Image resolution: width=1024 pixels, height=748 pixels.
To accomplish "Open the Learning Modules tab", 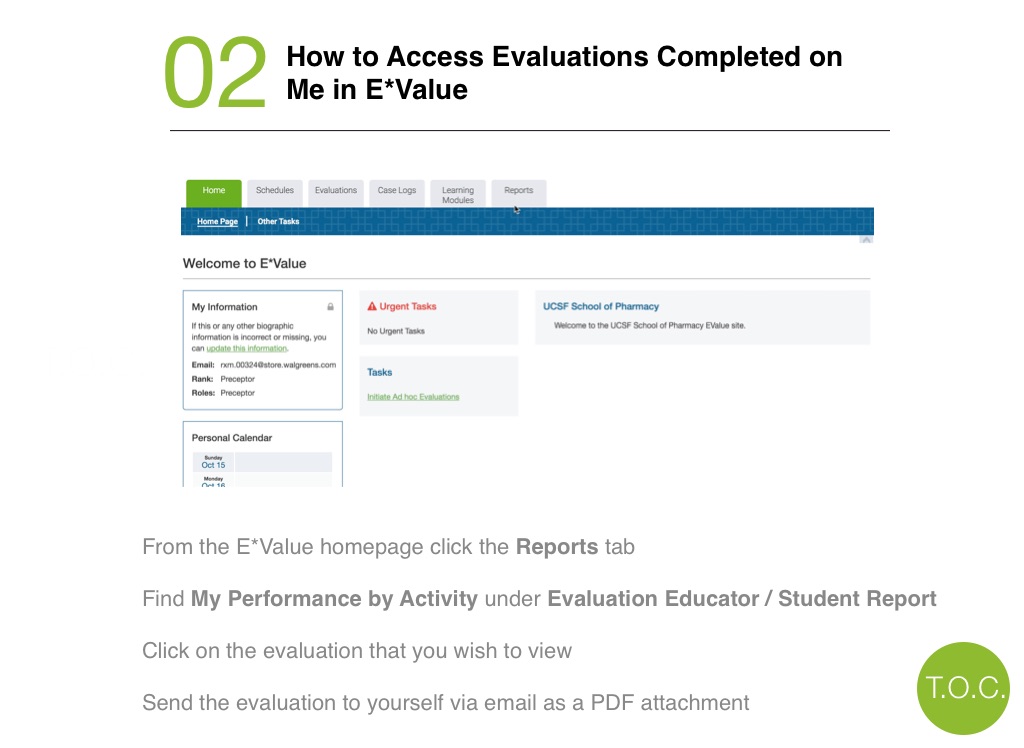I will [458, 194].
